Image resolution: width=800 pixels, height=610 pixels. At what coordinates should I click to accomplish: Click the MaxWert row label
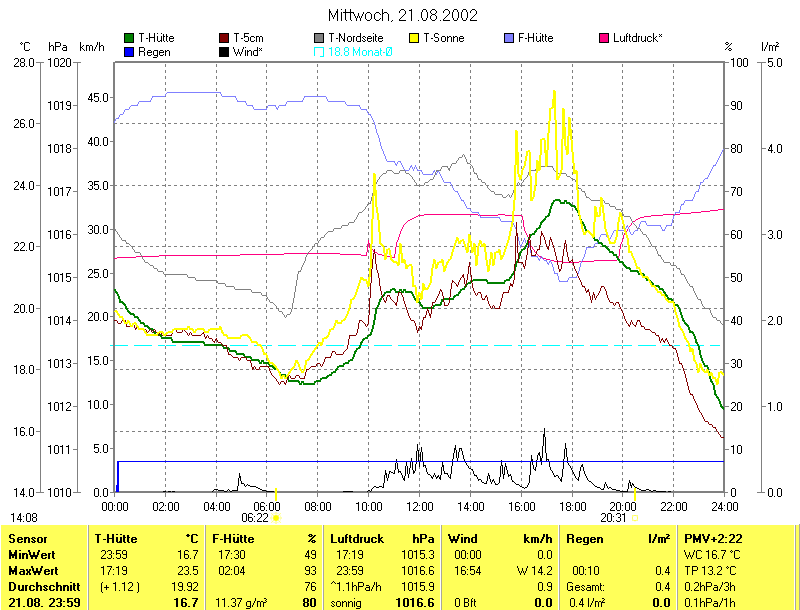(x=31, y=570)
